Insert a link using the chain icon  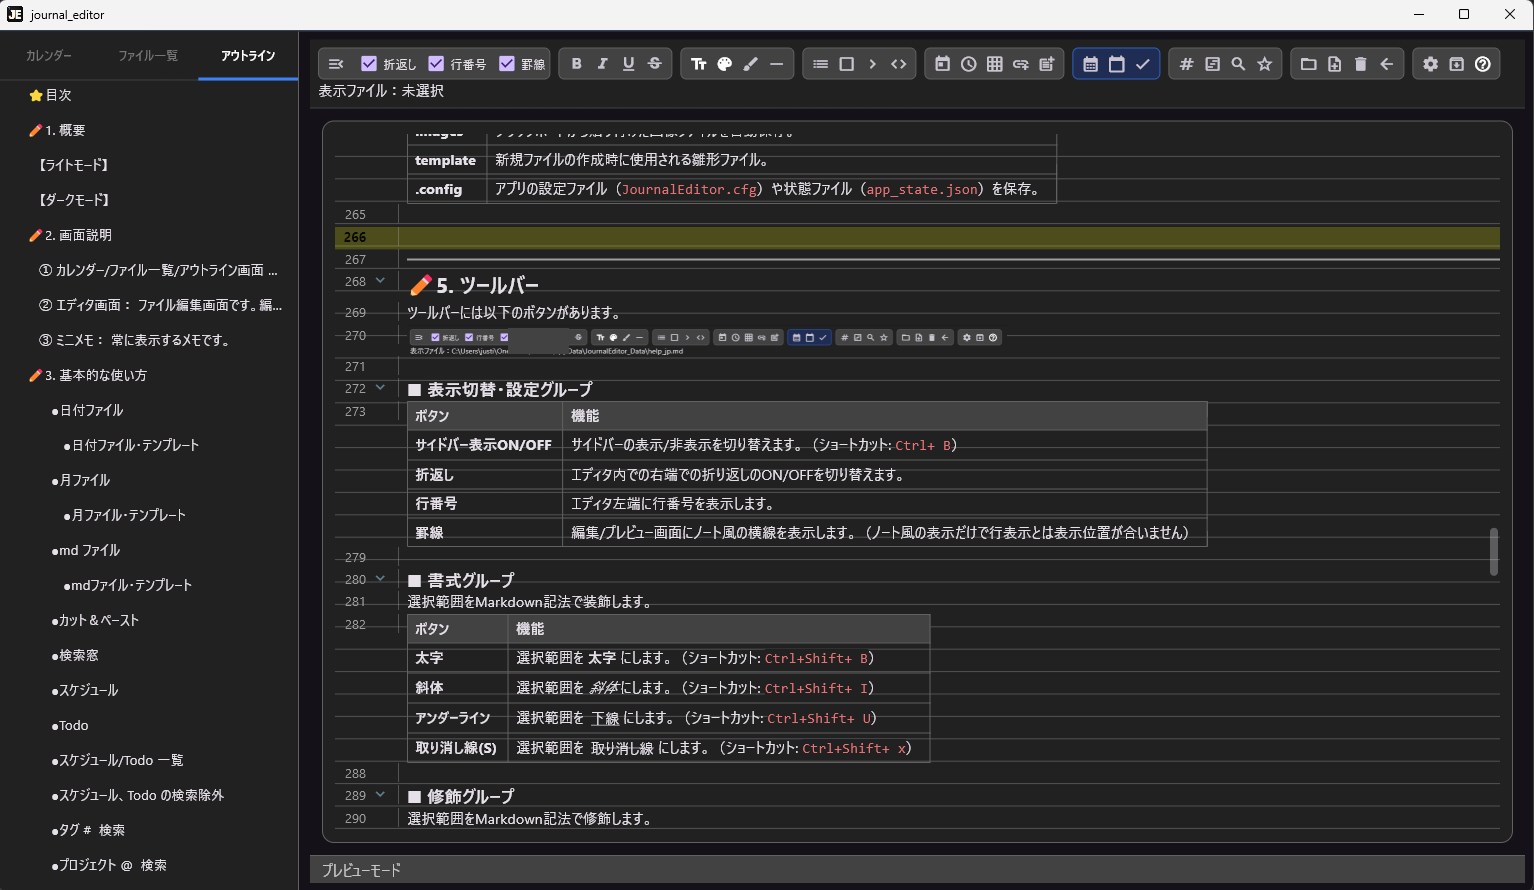[1020, 64]
